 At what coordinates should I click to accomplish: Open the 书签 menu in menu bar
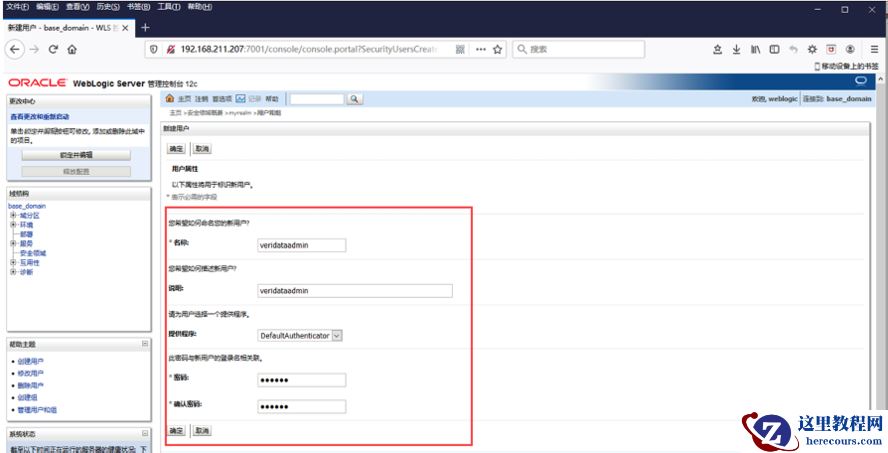137,7
